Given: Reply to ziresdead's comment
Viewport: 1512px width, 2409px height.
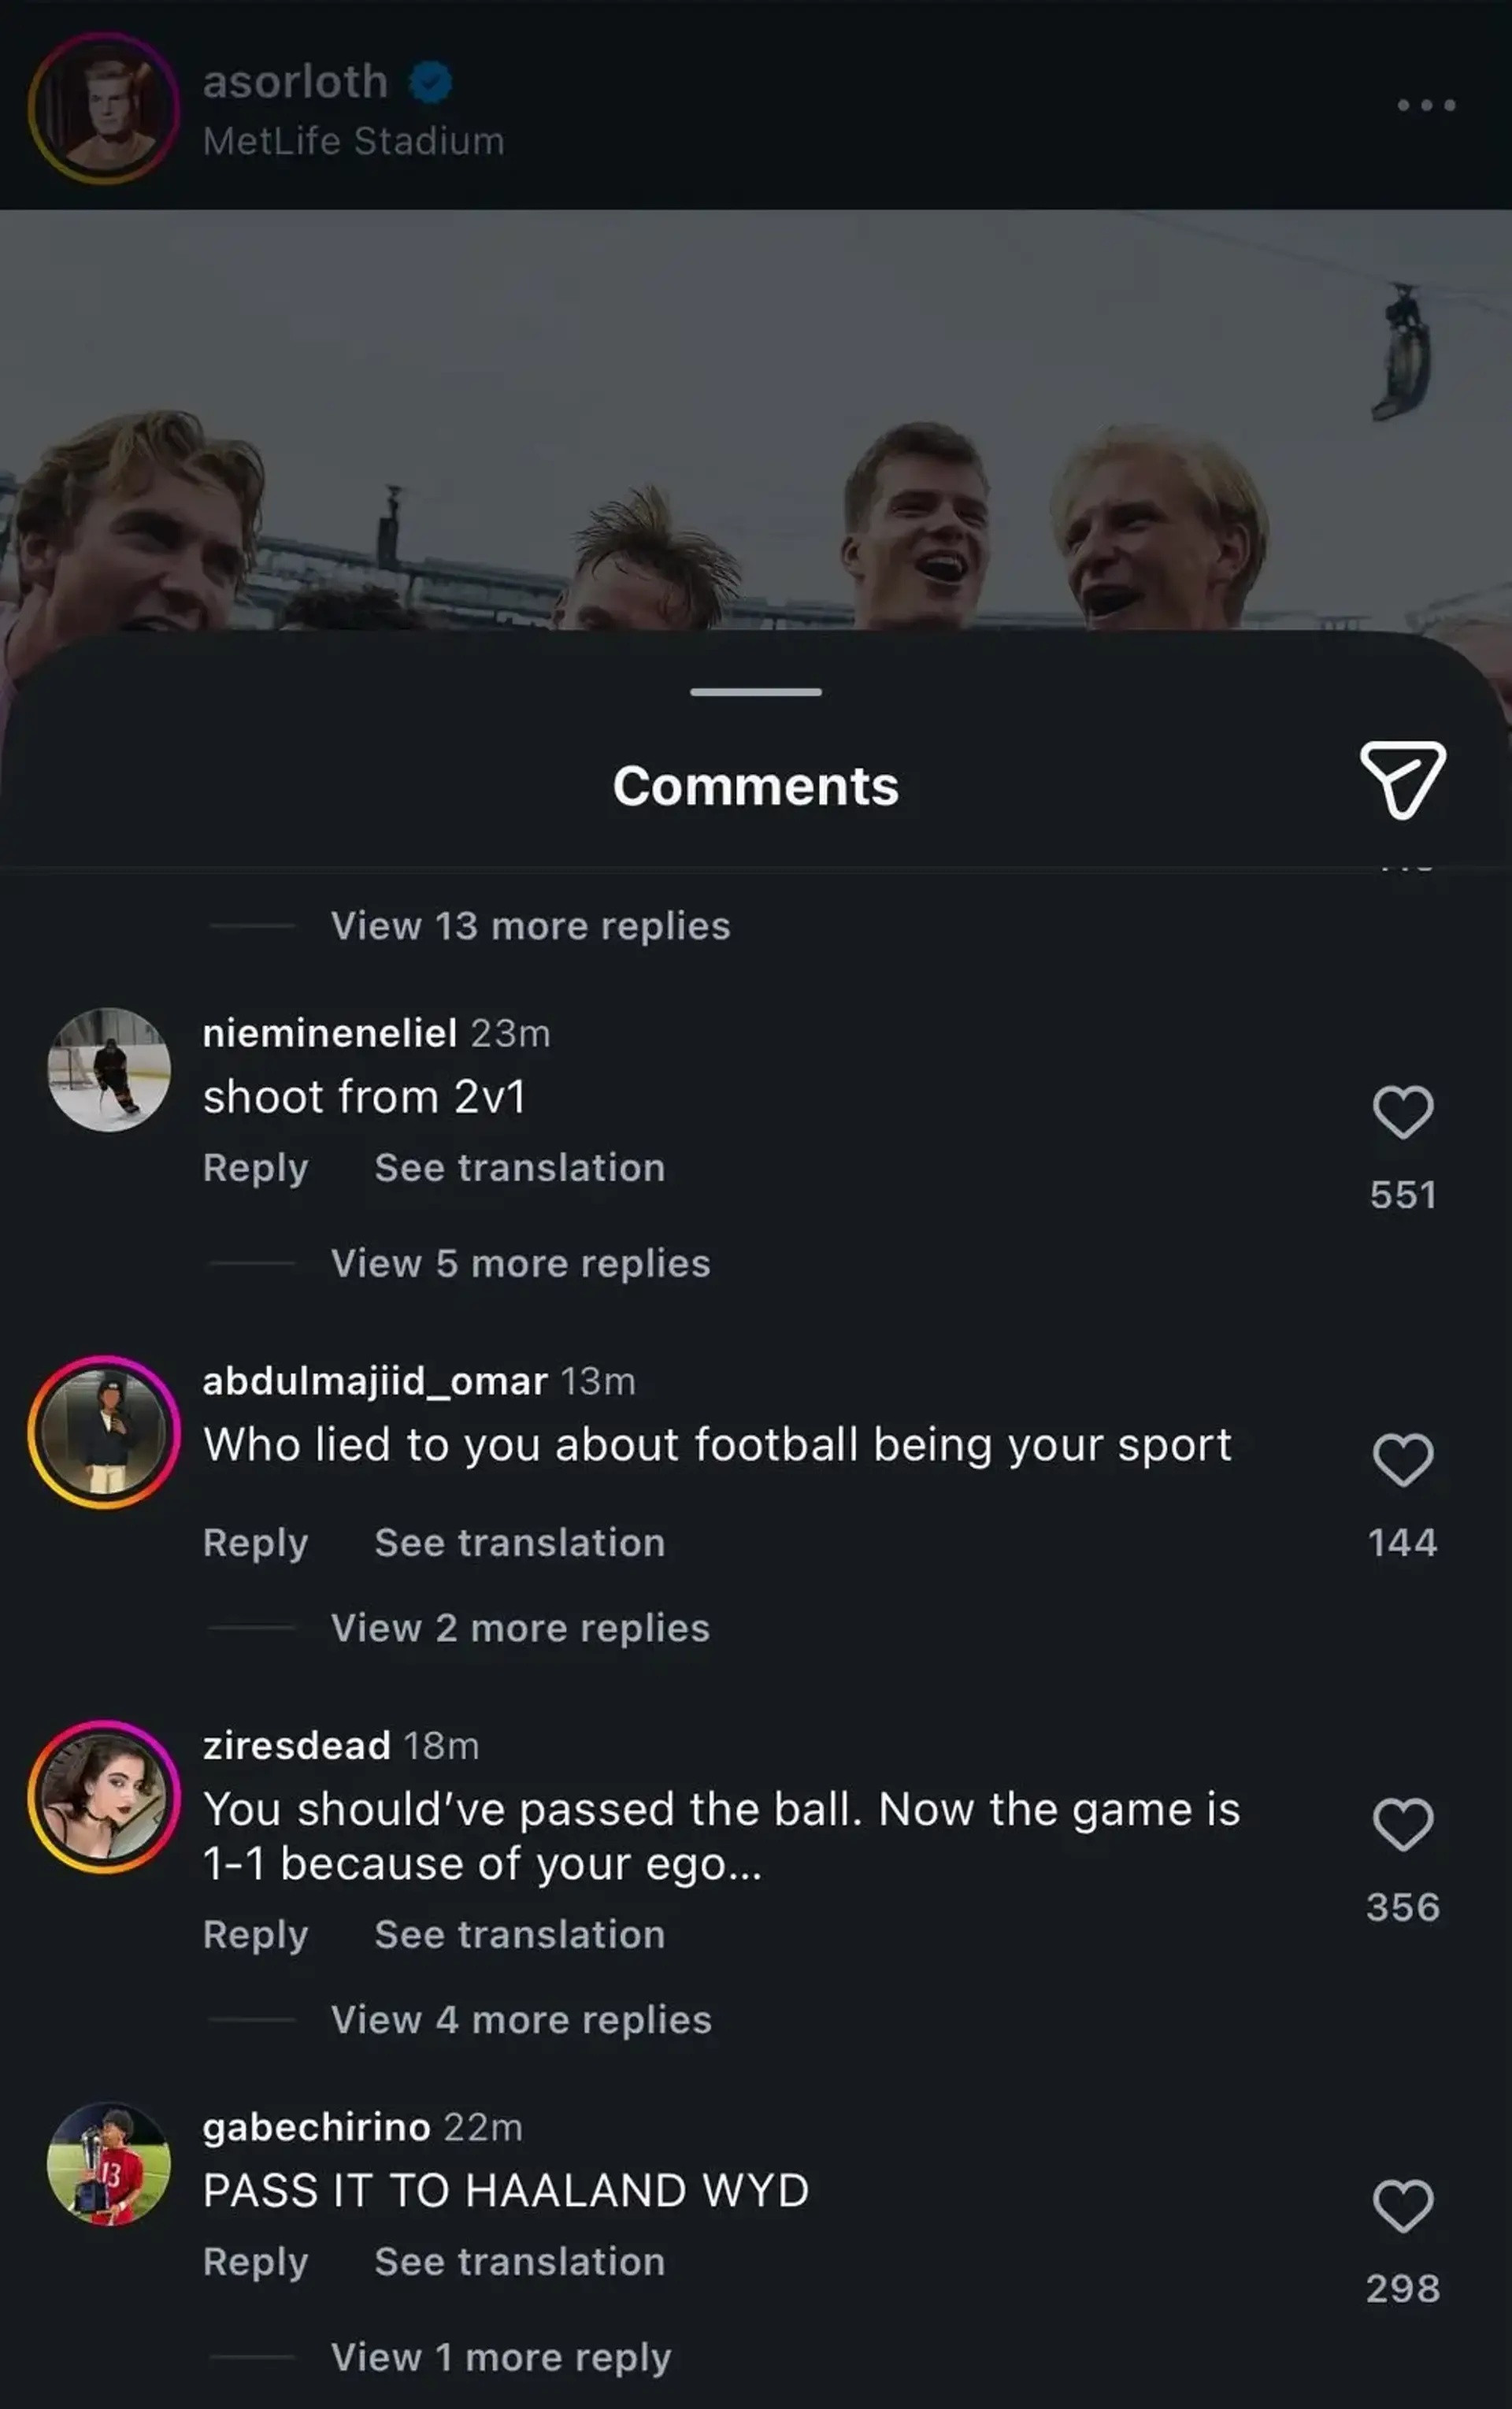Looking at the screenshot, I should [x=255, y=1935].
